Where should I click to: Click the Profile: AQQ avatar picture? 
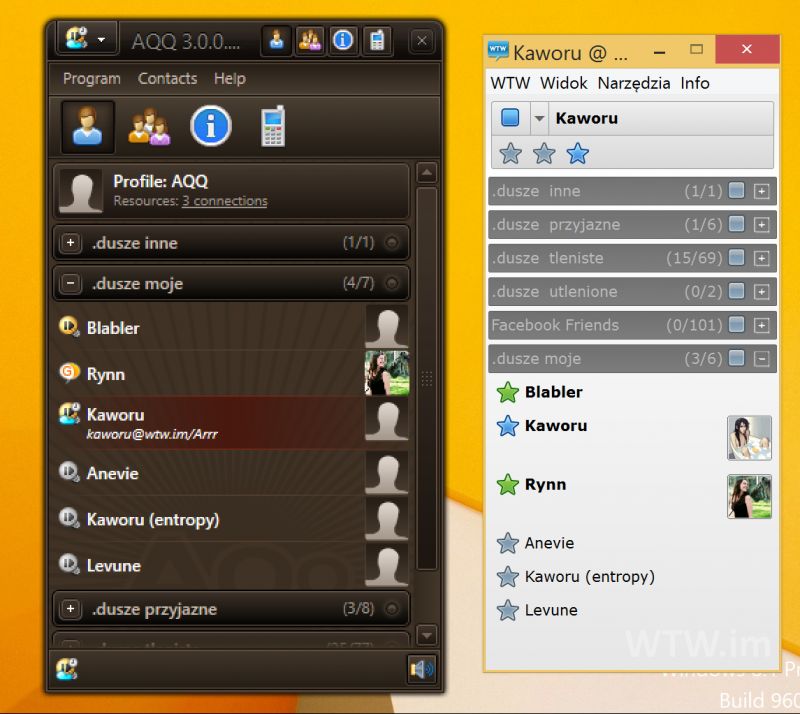click(81, 191)
